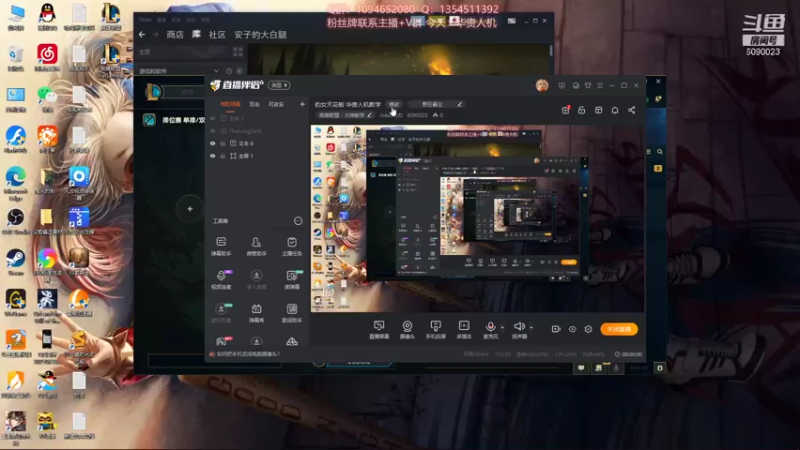This screenshot has width=800, height=450.
Task: Click the record video camera icon
Action: click(556, 329)
